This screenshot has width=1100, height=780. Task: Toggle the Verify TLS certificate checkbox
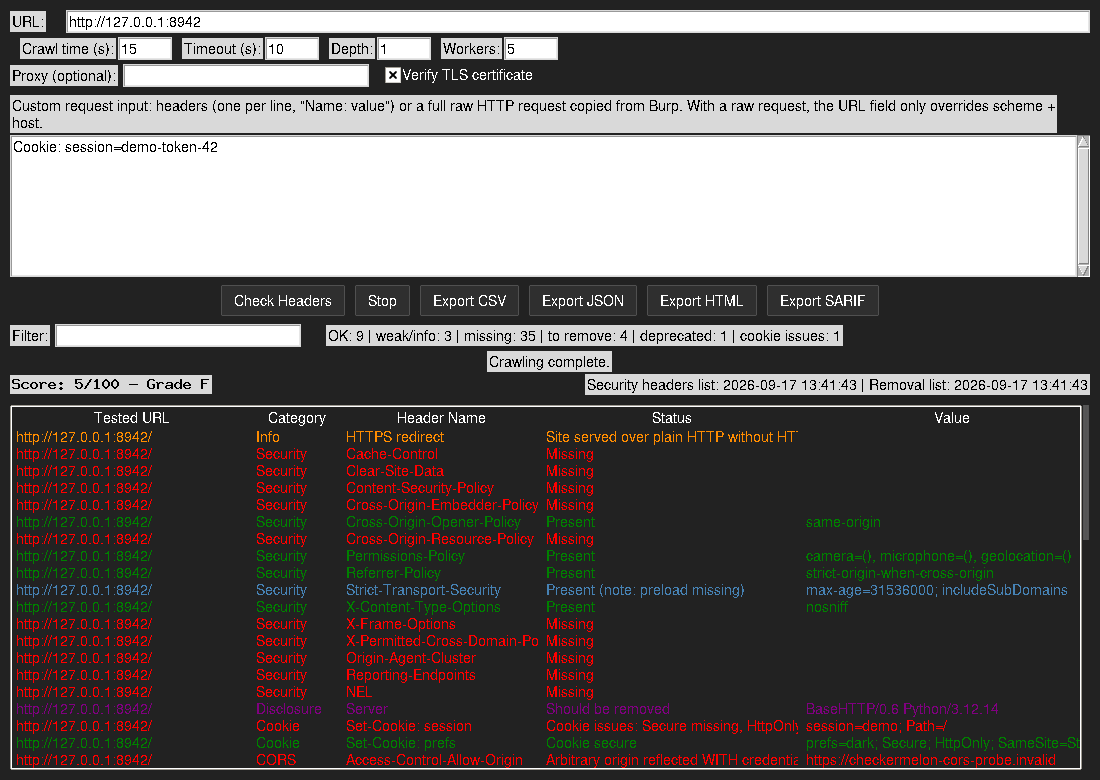[x=393, y=75]
